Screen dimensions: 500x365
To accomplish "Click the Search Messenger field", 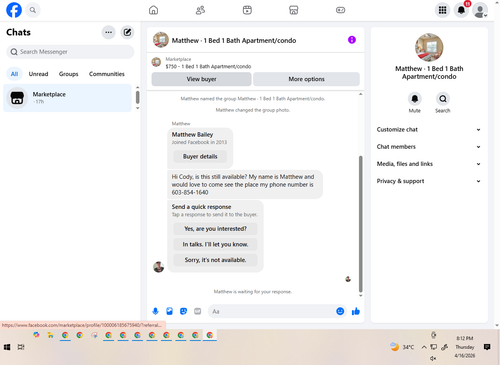I will tap(70, 52).
